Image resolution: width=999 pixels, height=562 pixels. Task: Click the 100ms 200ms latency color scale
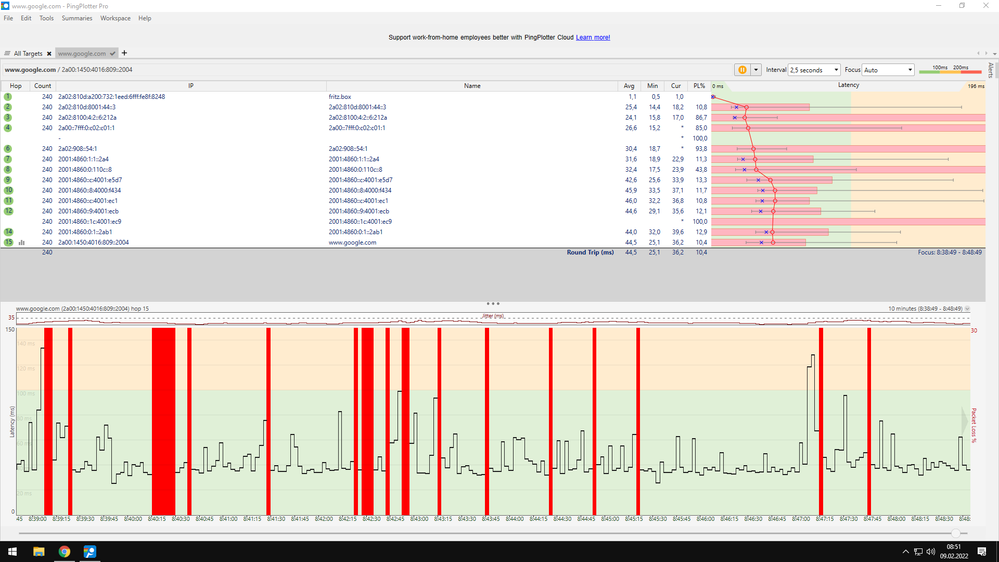coord(950,69)
